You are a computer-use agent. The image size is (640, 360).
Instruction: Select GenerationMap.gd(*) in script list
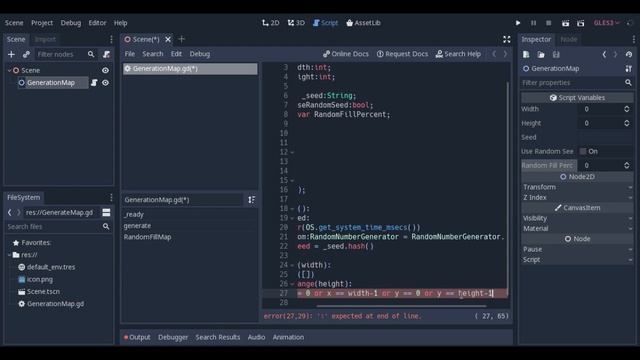click(x=190, y=69)
